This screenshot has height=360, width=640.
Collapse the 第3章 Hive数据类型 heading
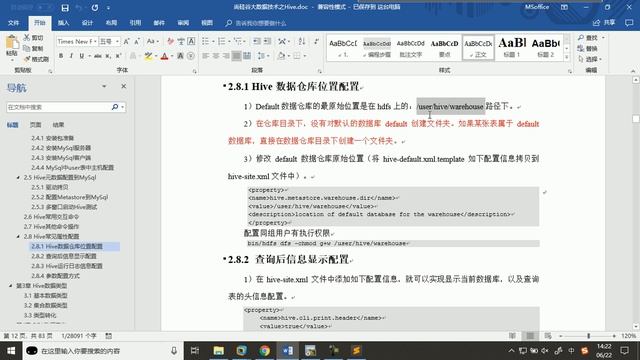coord(11,286)
